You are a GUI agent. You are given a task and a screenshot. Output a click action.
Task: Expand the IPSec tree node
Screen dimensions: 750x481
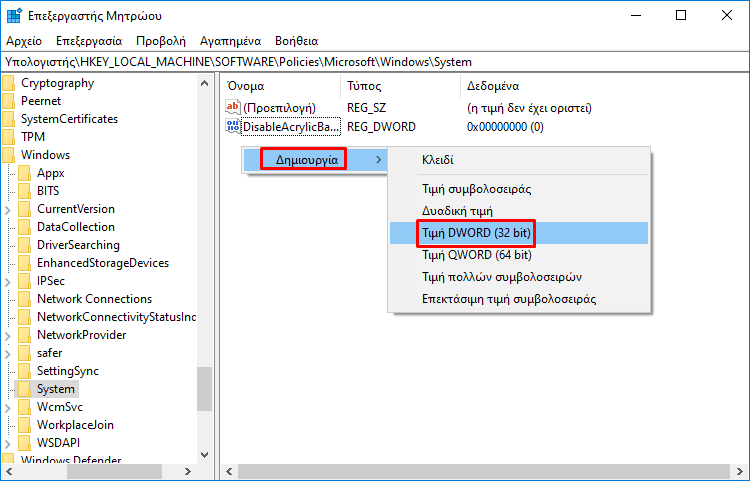pos(8,282)
